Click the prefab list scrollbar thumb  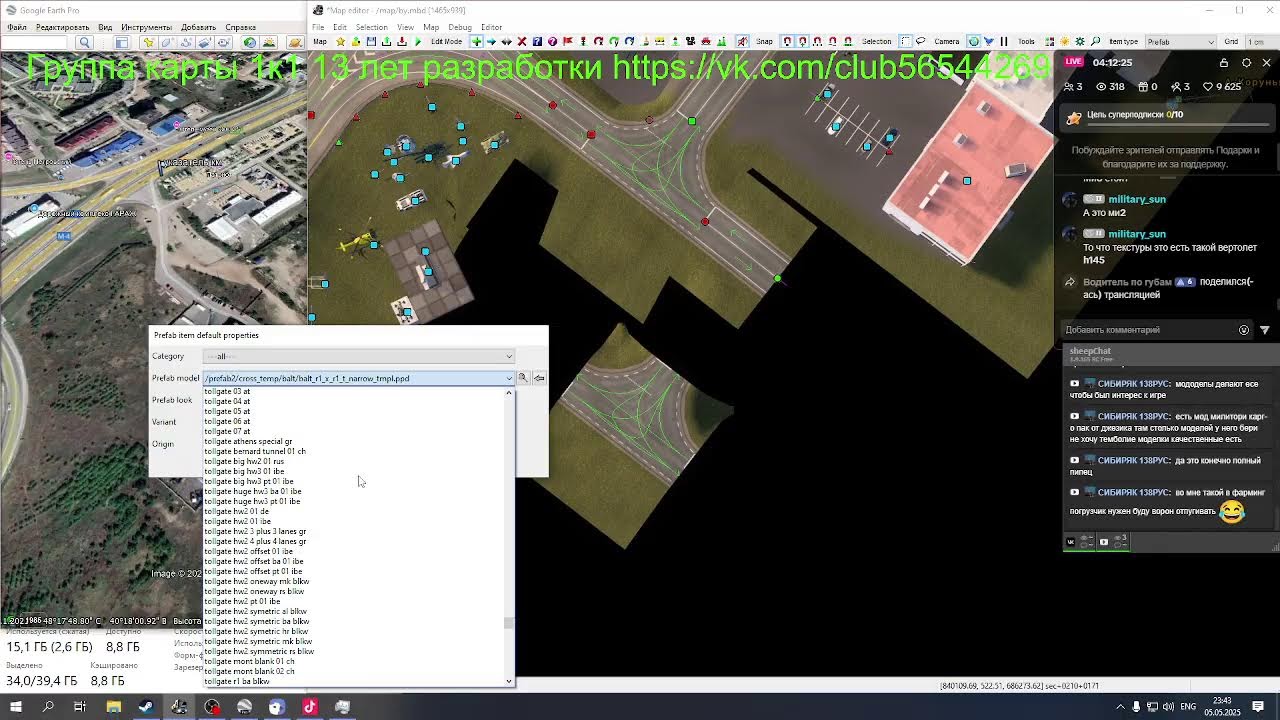(508, 622)
